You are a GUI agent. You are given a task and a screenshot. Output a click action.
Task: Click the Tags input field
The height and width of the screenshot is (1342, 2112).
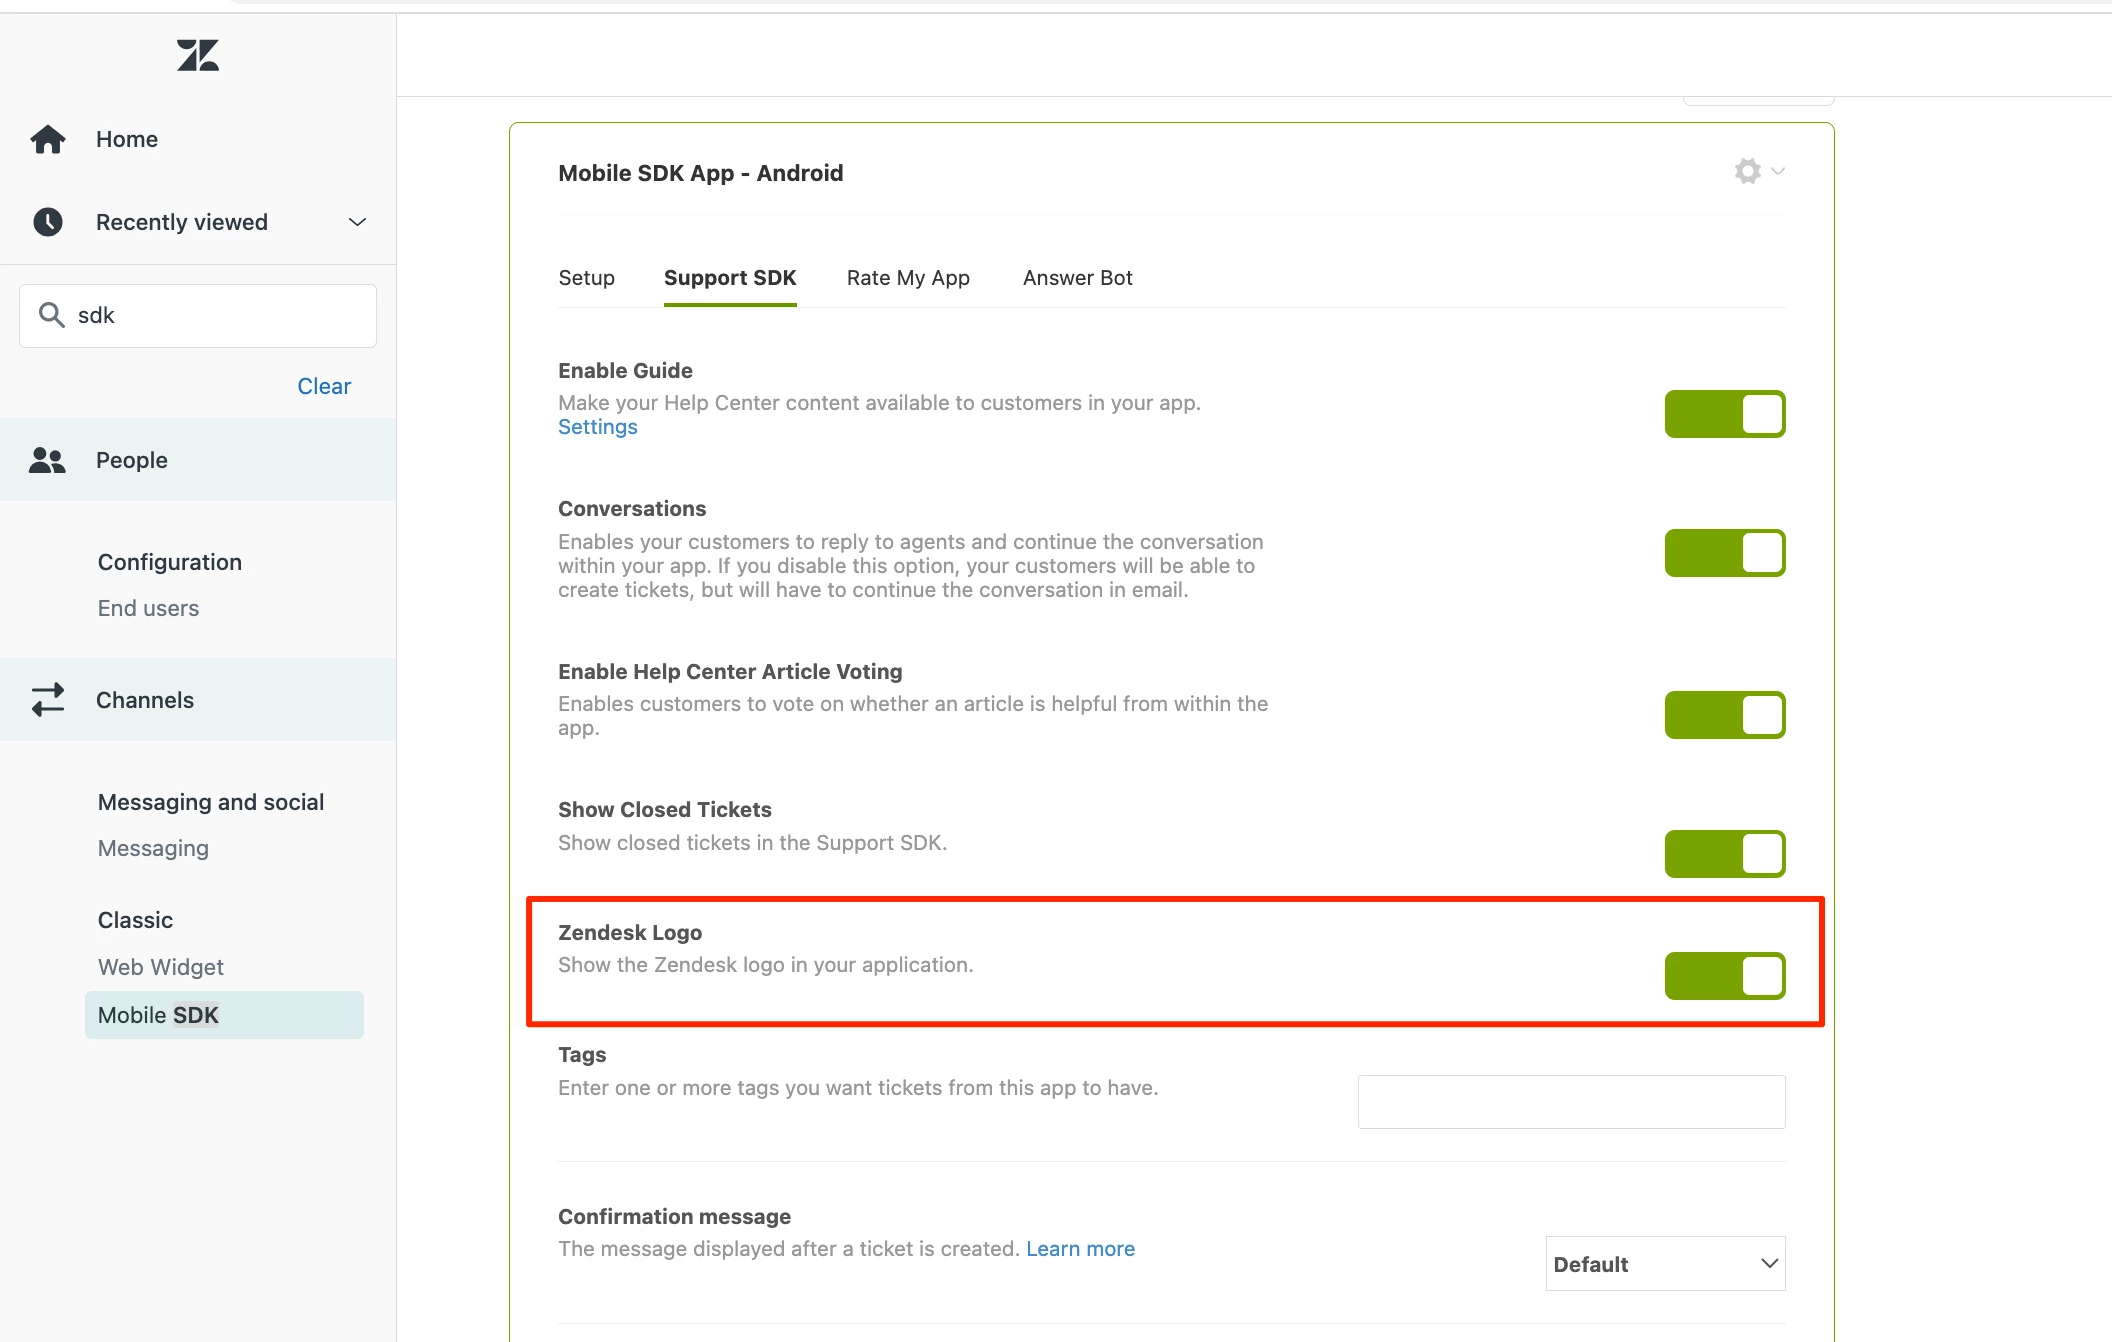click(1571, 1102)
